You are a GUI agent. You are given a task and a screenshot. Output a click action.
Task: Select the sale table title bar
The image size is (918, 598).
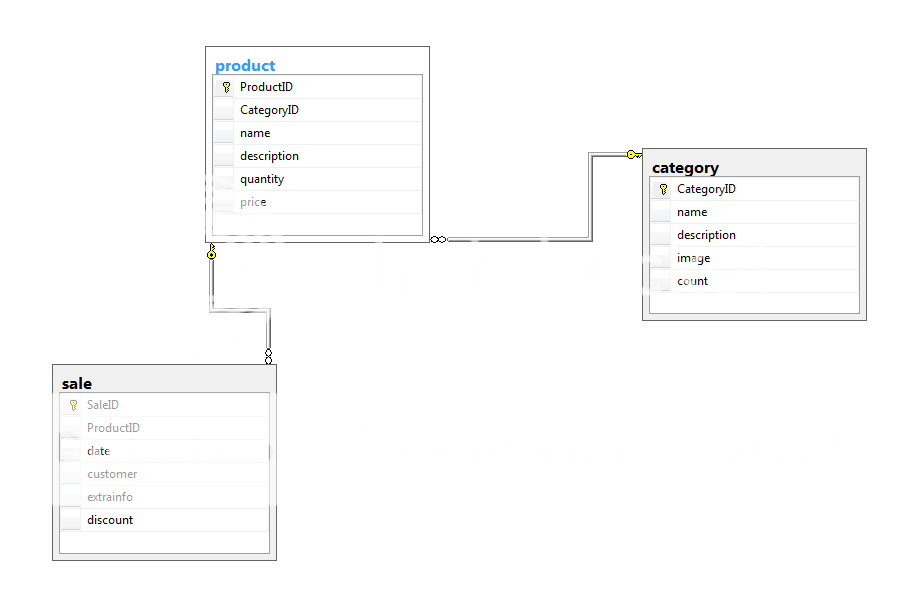pos(77,382)
